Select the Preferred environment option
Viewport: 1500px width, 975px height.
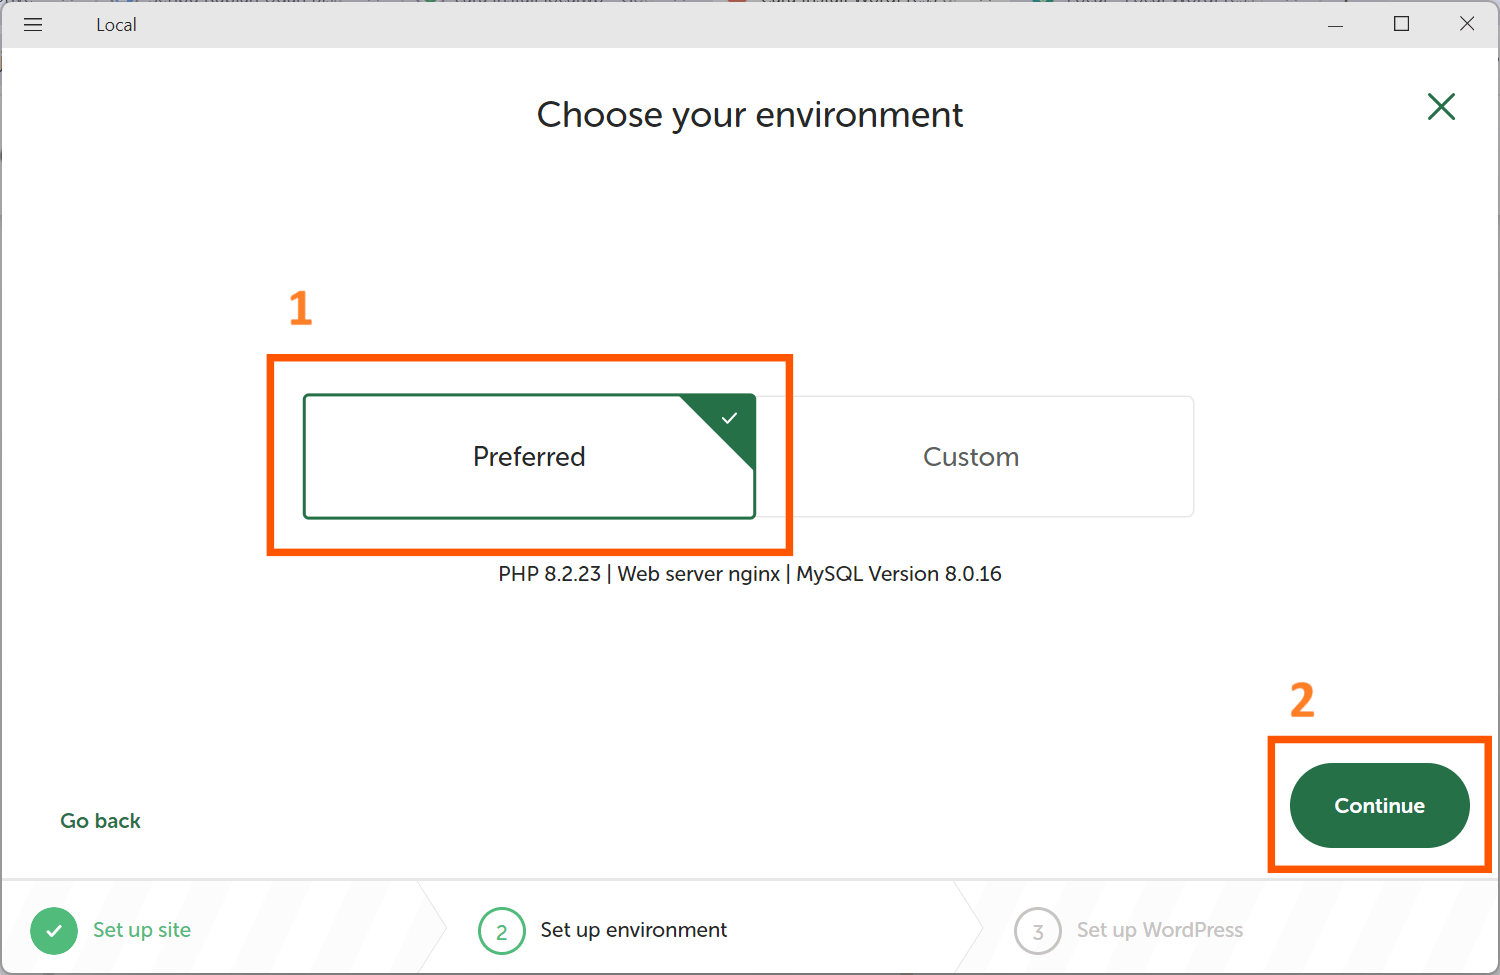tap(529, 457)
